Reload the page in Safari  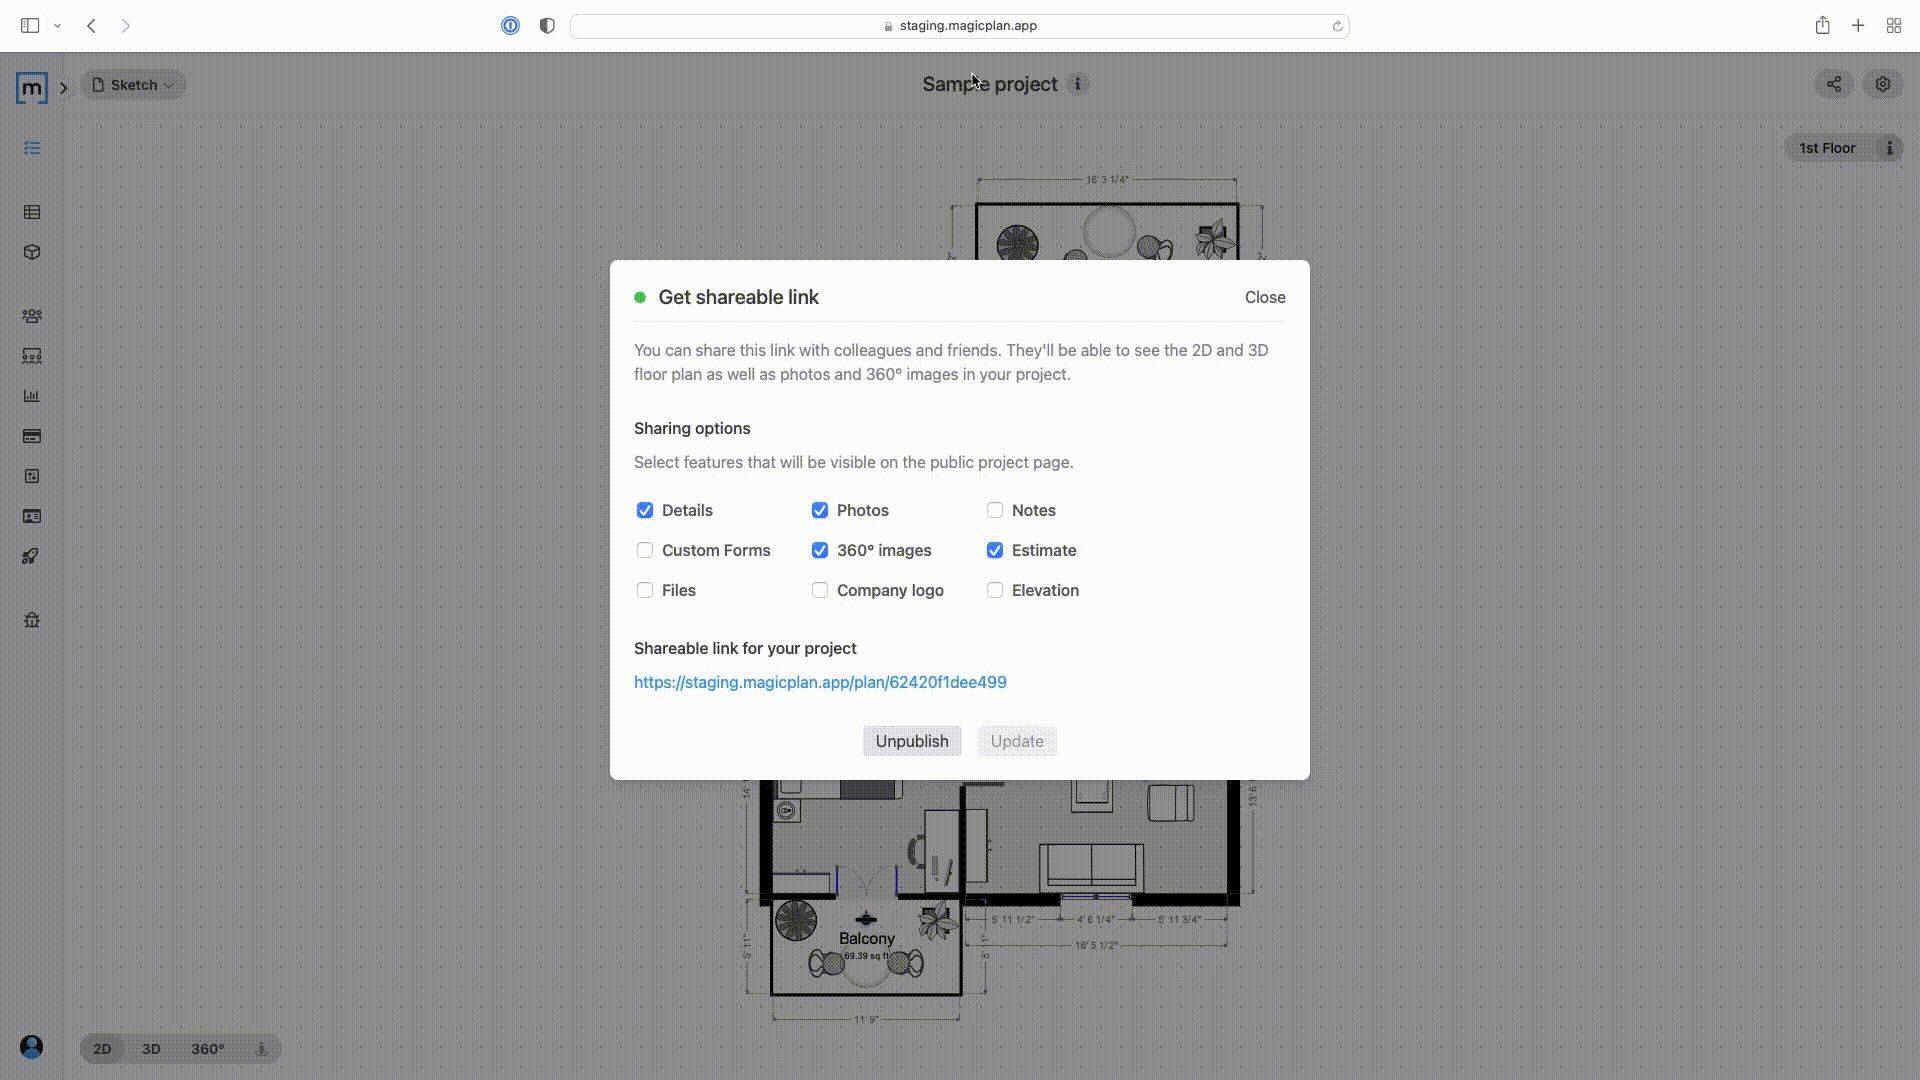tap(1337, 26)
